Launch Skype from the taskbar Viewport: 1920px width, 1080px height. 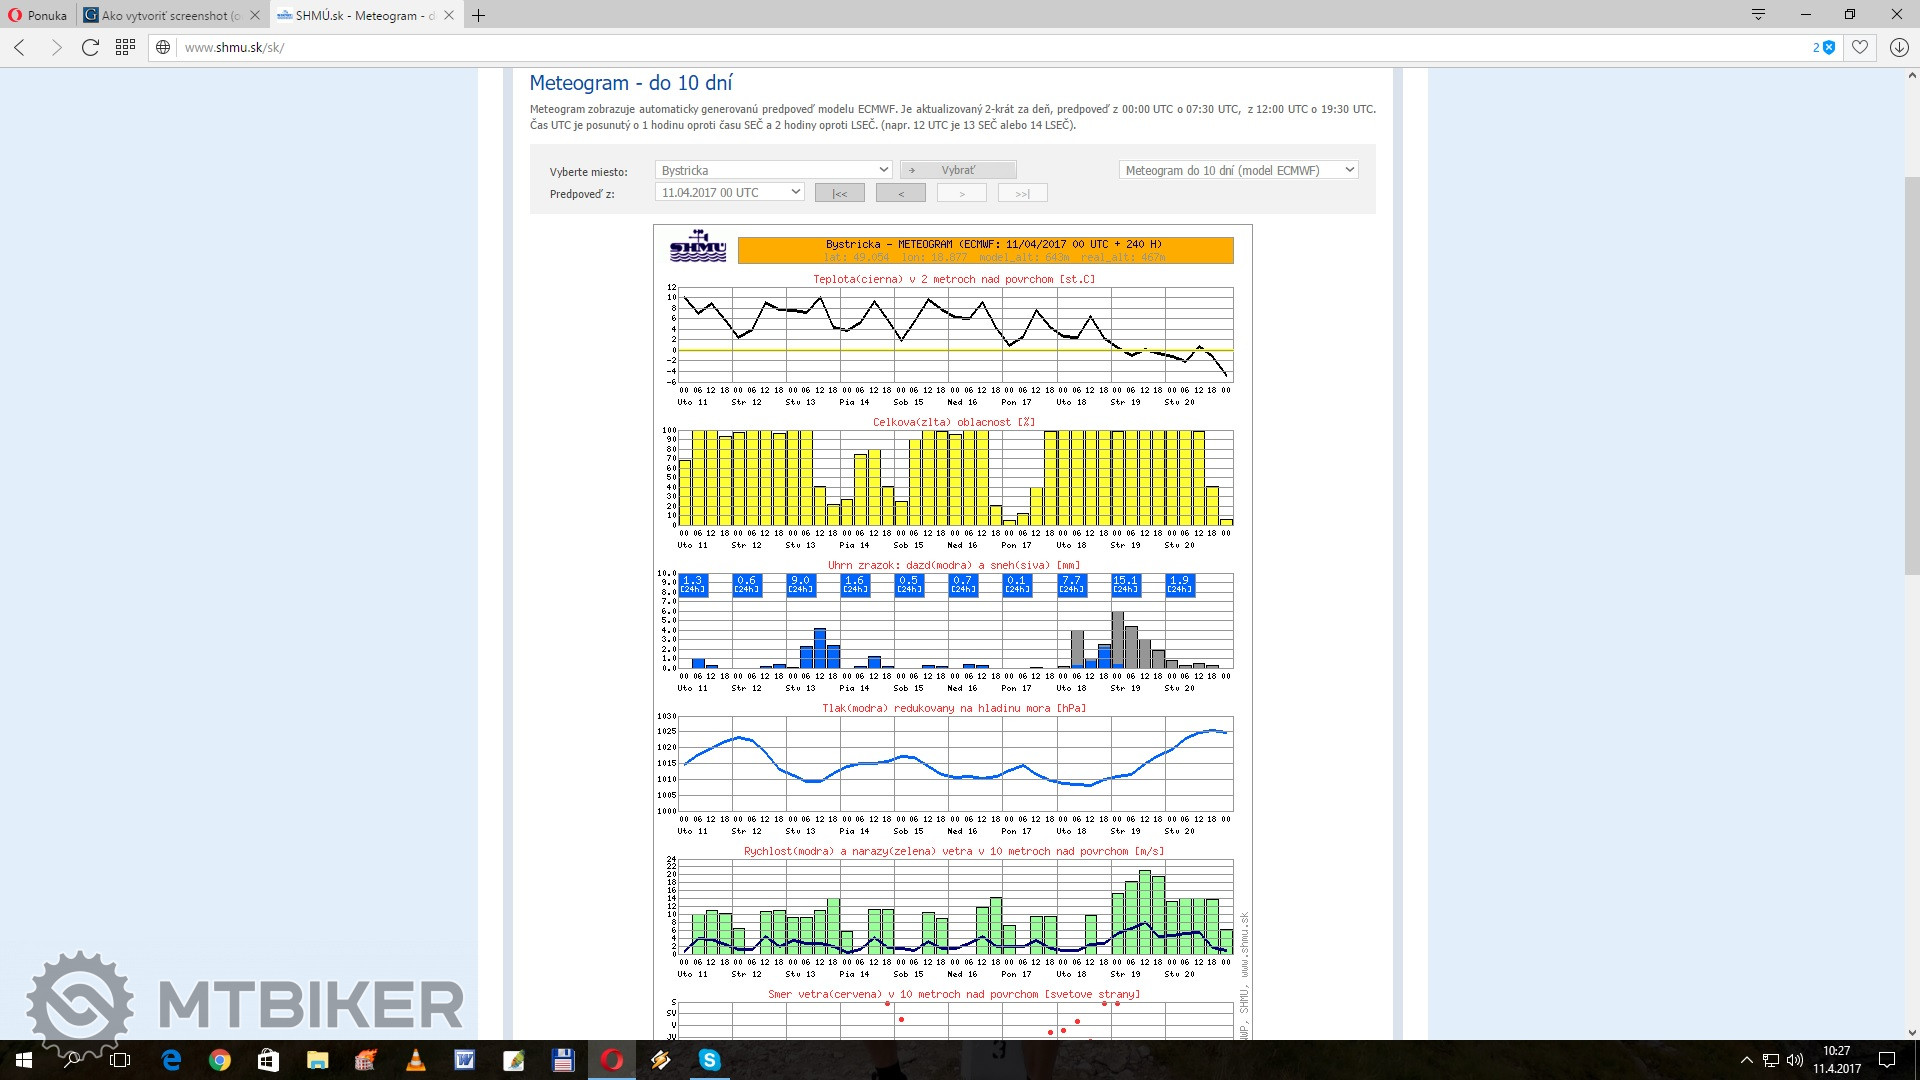click(x=709, y=1060)
